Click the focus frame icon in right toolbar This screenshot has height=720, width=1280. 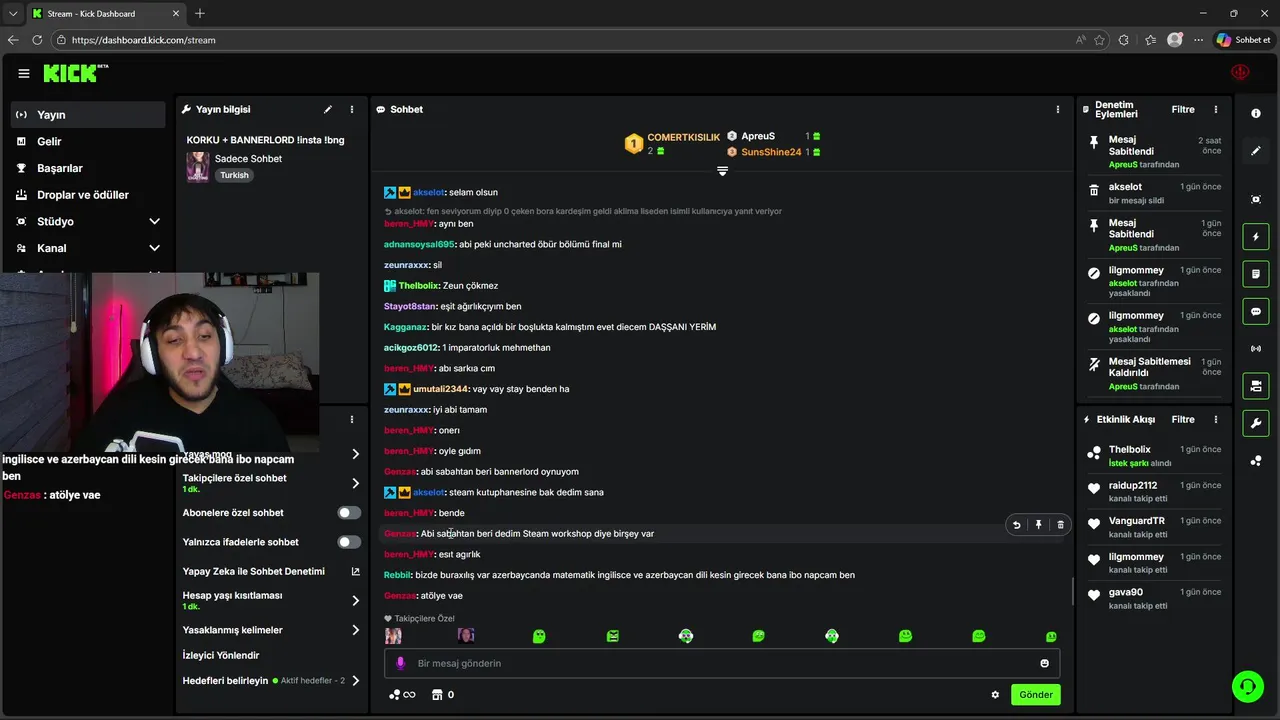coord(1256,200)
